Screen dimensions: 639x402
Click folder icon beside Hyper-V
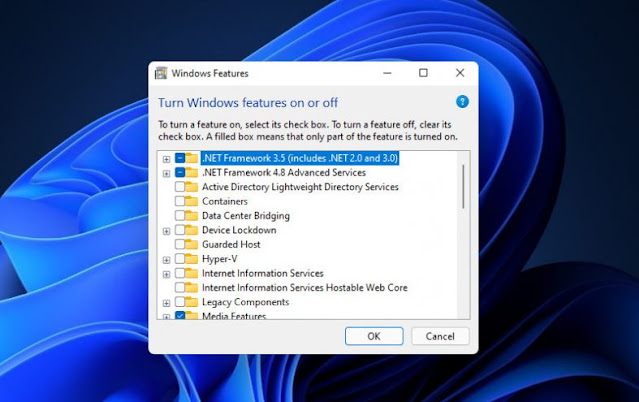[x=192, y=259]
